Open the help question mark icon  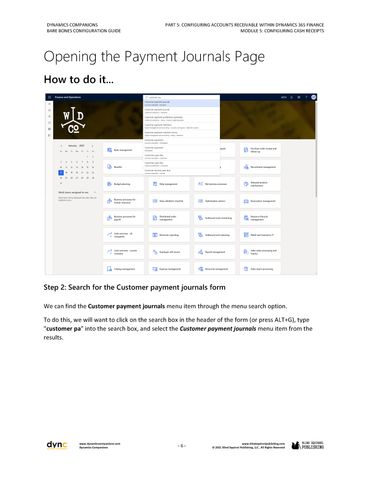click(x=306, y=97)
